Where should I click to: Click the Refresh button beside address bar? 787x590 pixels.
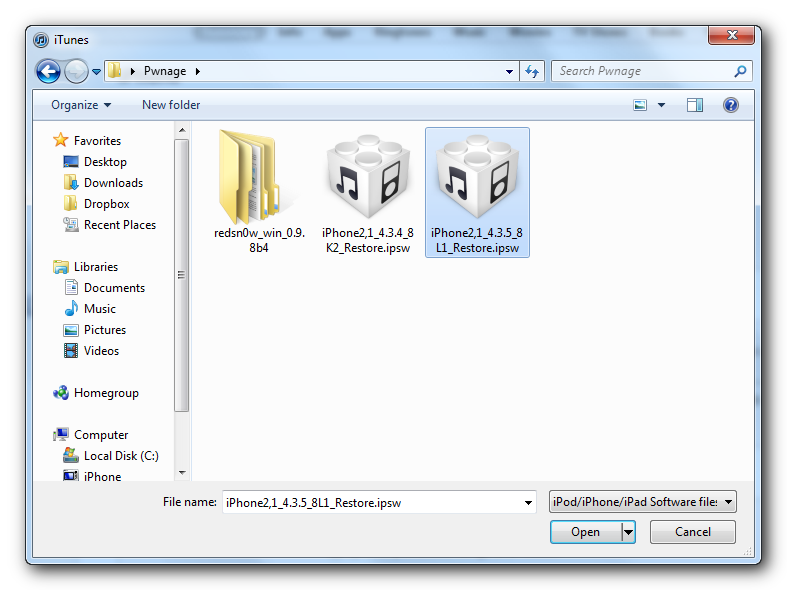(532, 71)
